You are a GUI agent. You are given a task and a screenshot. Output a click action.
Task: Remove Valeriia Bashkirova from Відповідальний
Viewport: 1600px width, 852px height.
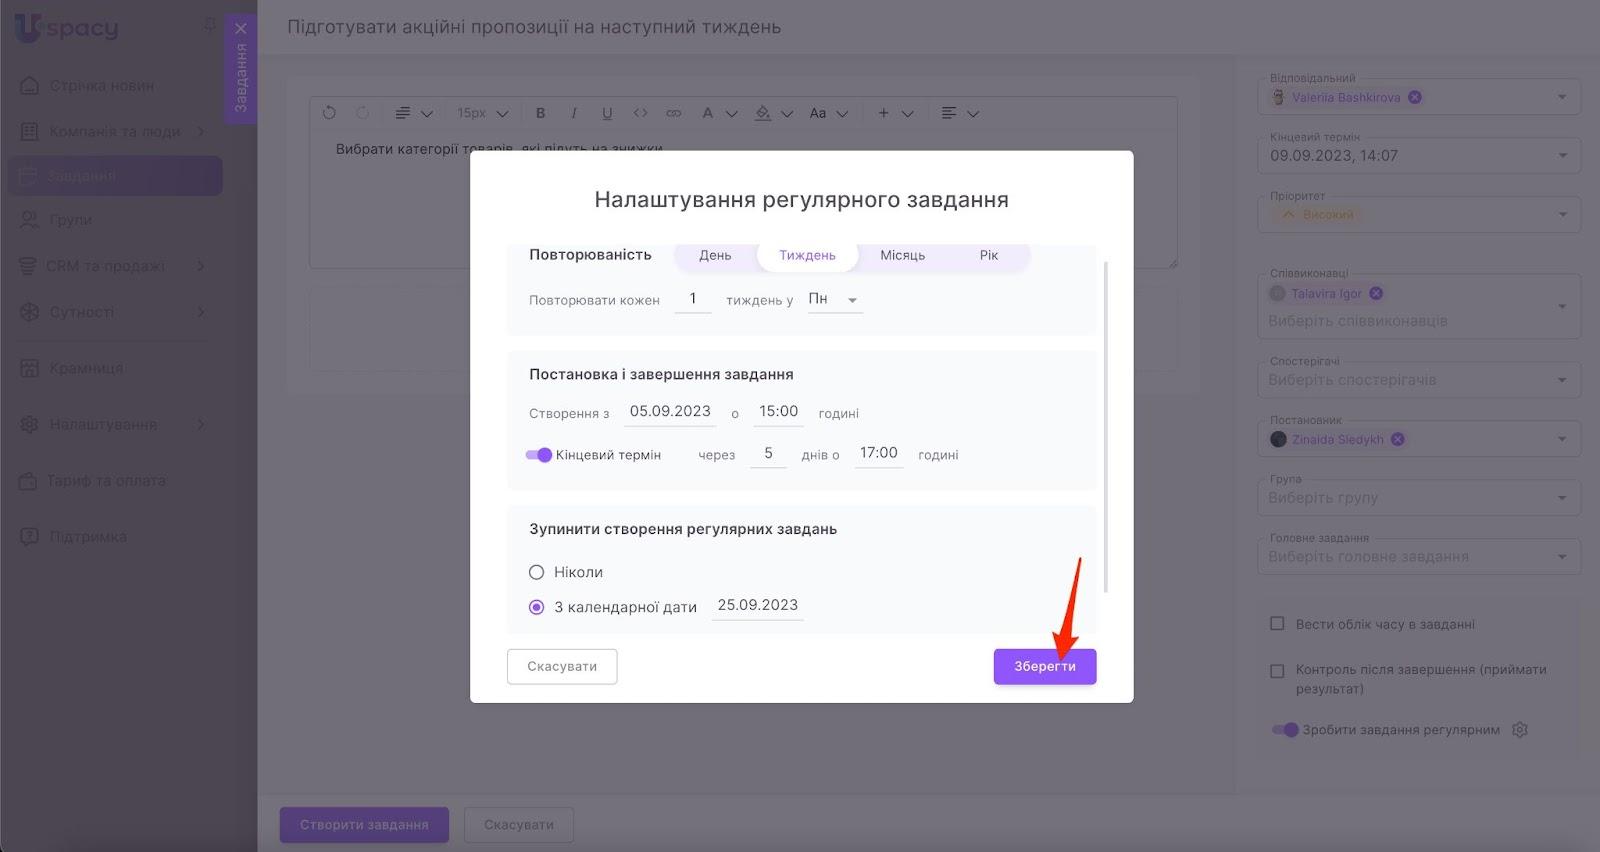(1415, 97)
